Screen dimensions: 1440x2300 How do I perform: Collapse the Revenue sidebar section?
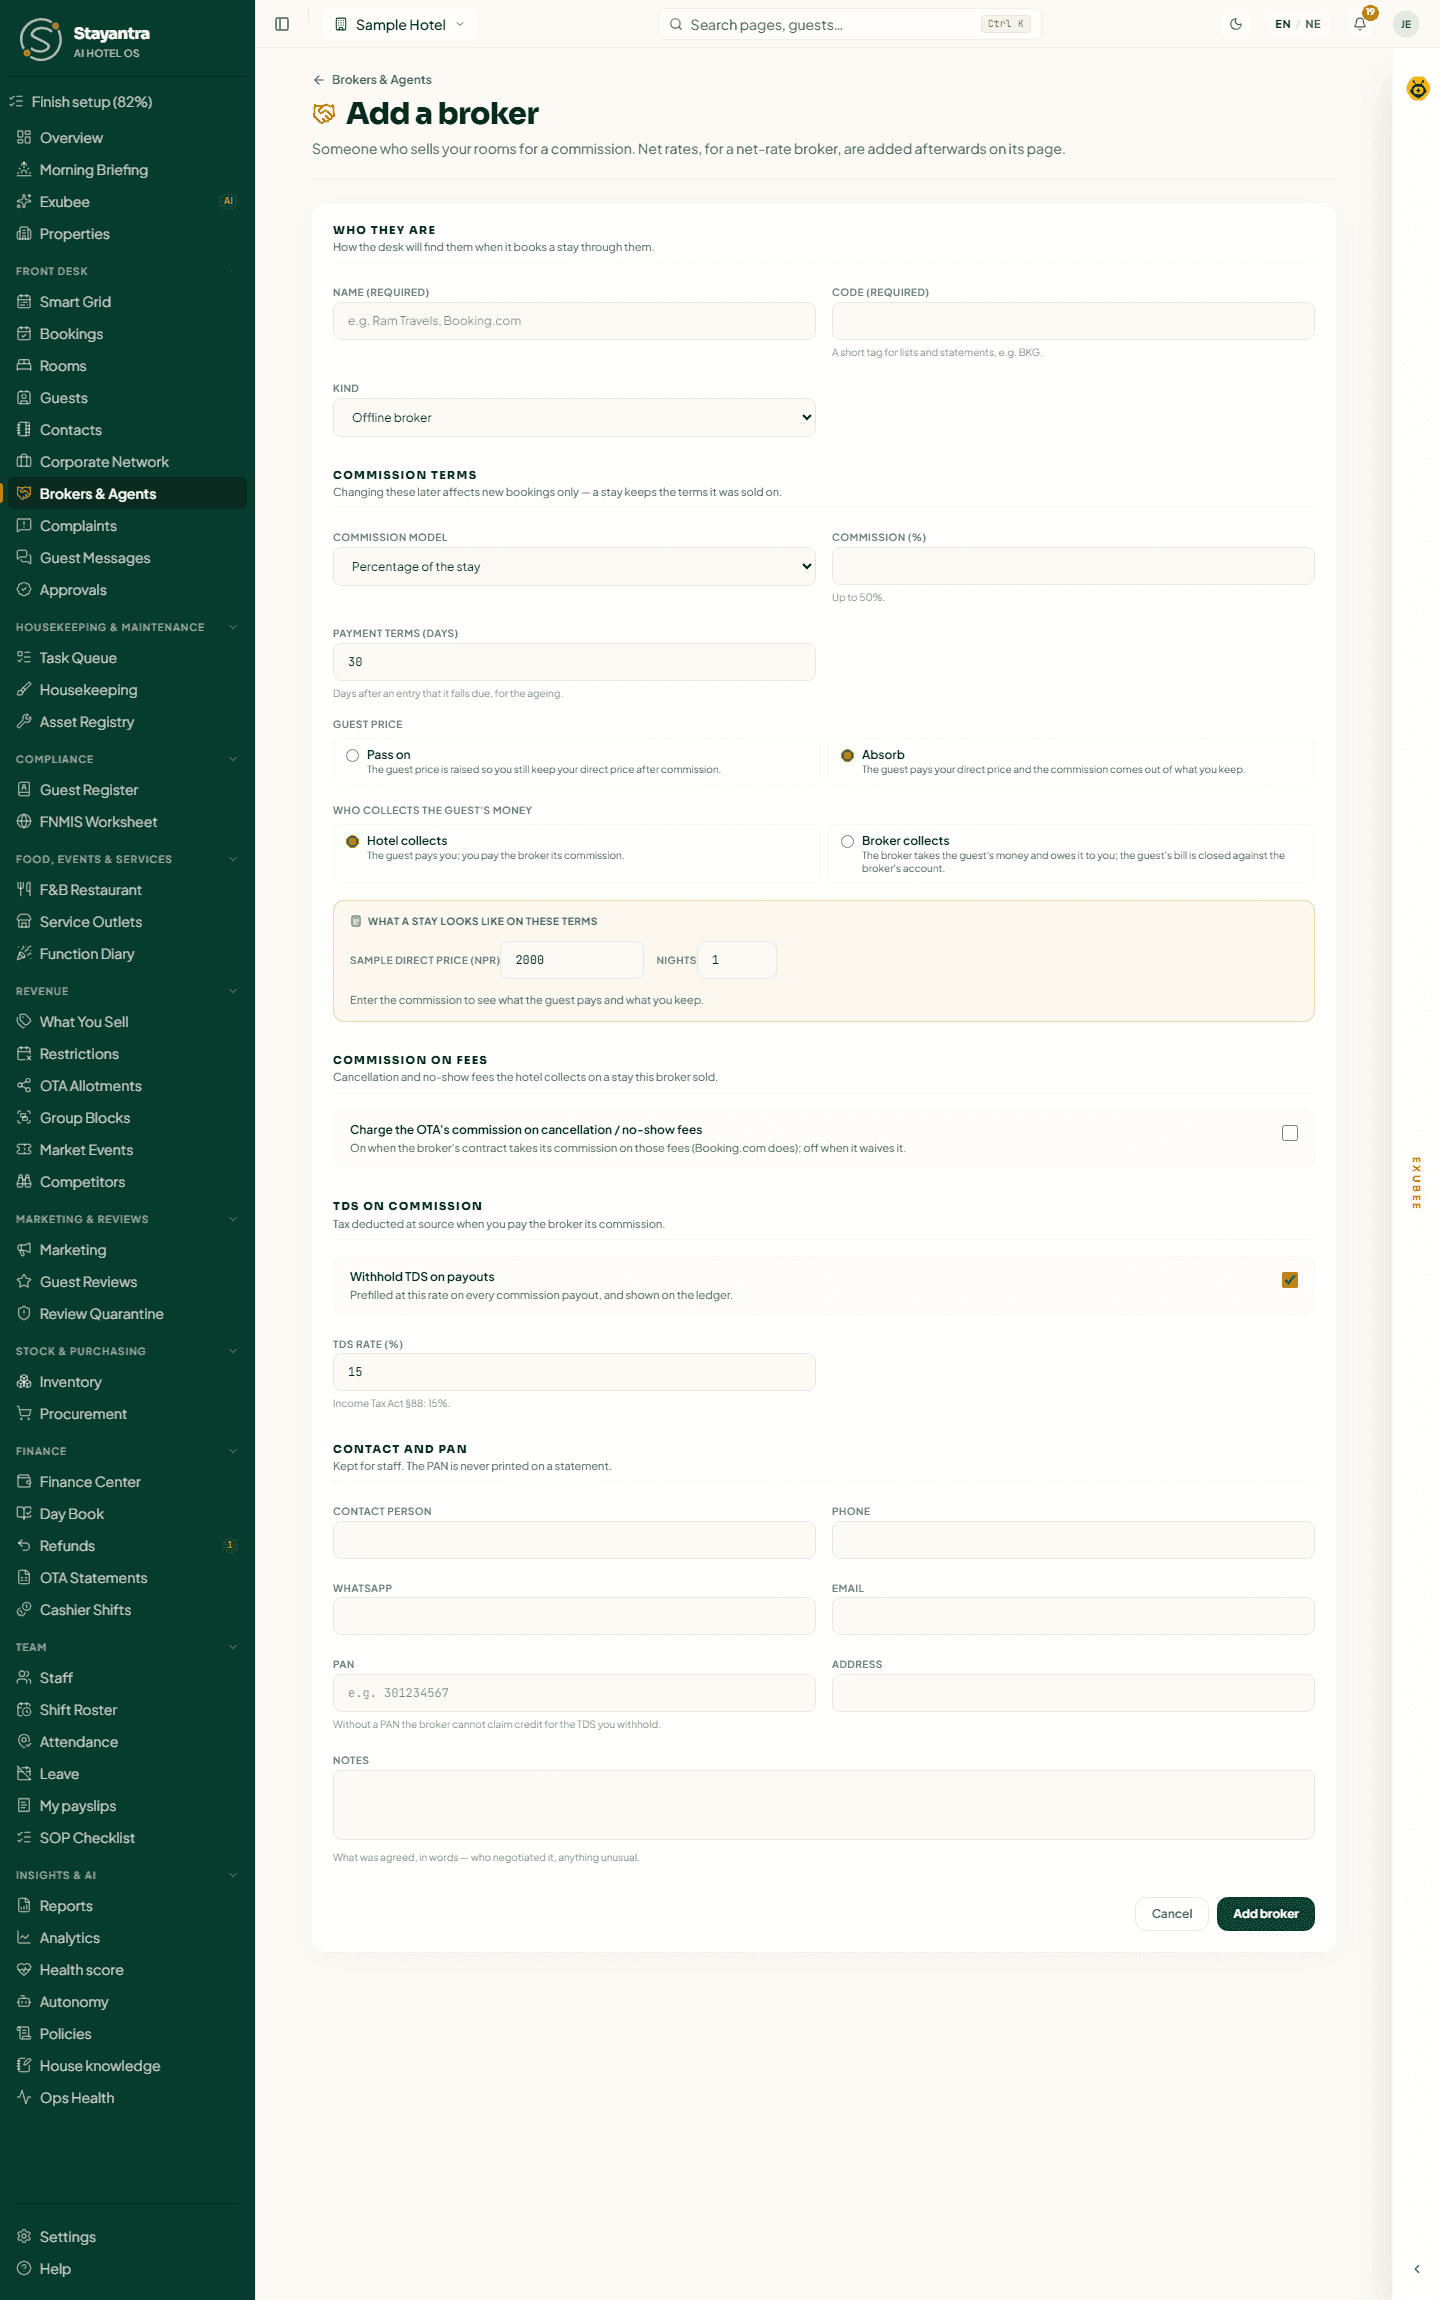[233, 991]
